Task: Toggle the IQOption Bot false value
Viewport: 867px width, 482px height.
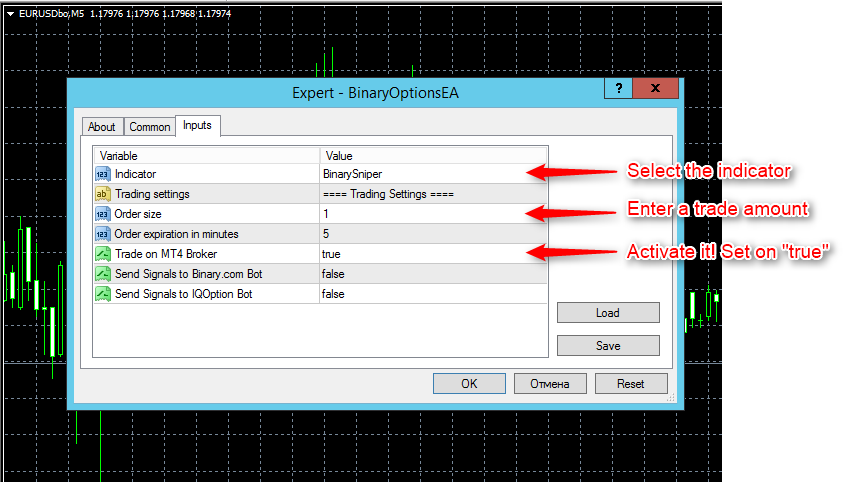Action: [434, 294]
